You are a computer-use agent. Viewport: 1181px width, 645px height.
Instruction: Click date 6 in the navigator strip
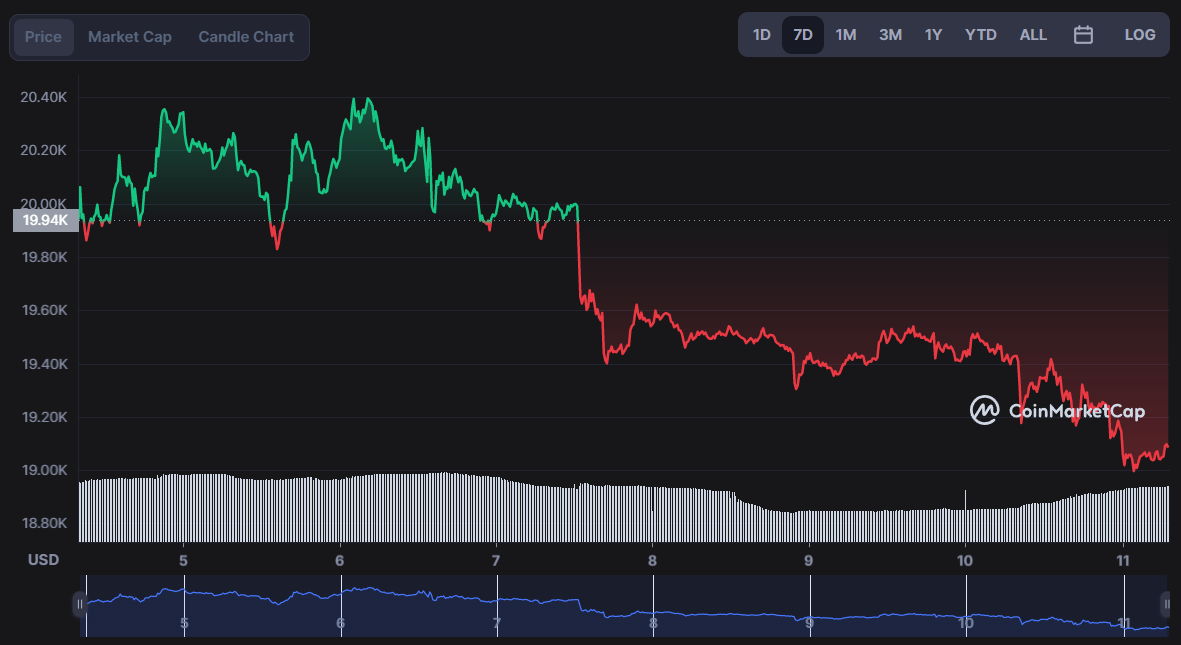coord(340,623)
